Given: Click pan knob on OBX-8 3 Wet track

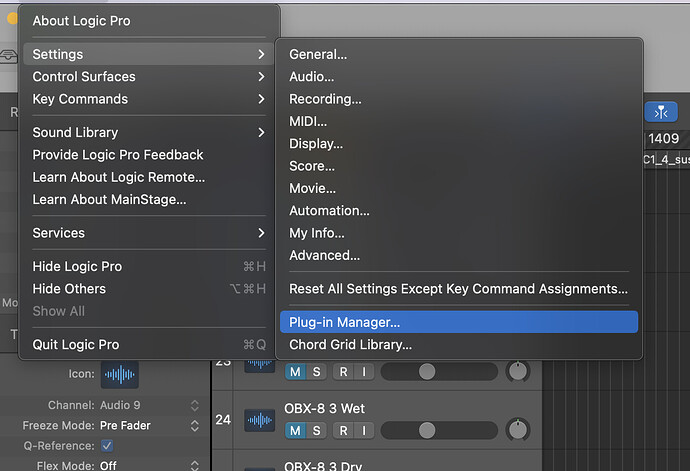Looking at the screenshot, I should click(x=518, y=430).
